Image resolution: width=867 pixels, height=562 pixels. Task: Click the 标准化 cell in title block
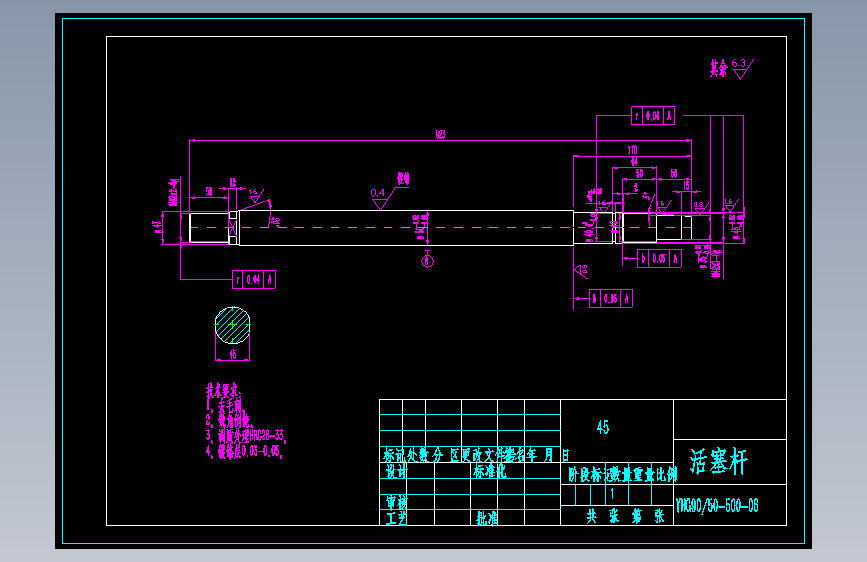point(489,471)
